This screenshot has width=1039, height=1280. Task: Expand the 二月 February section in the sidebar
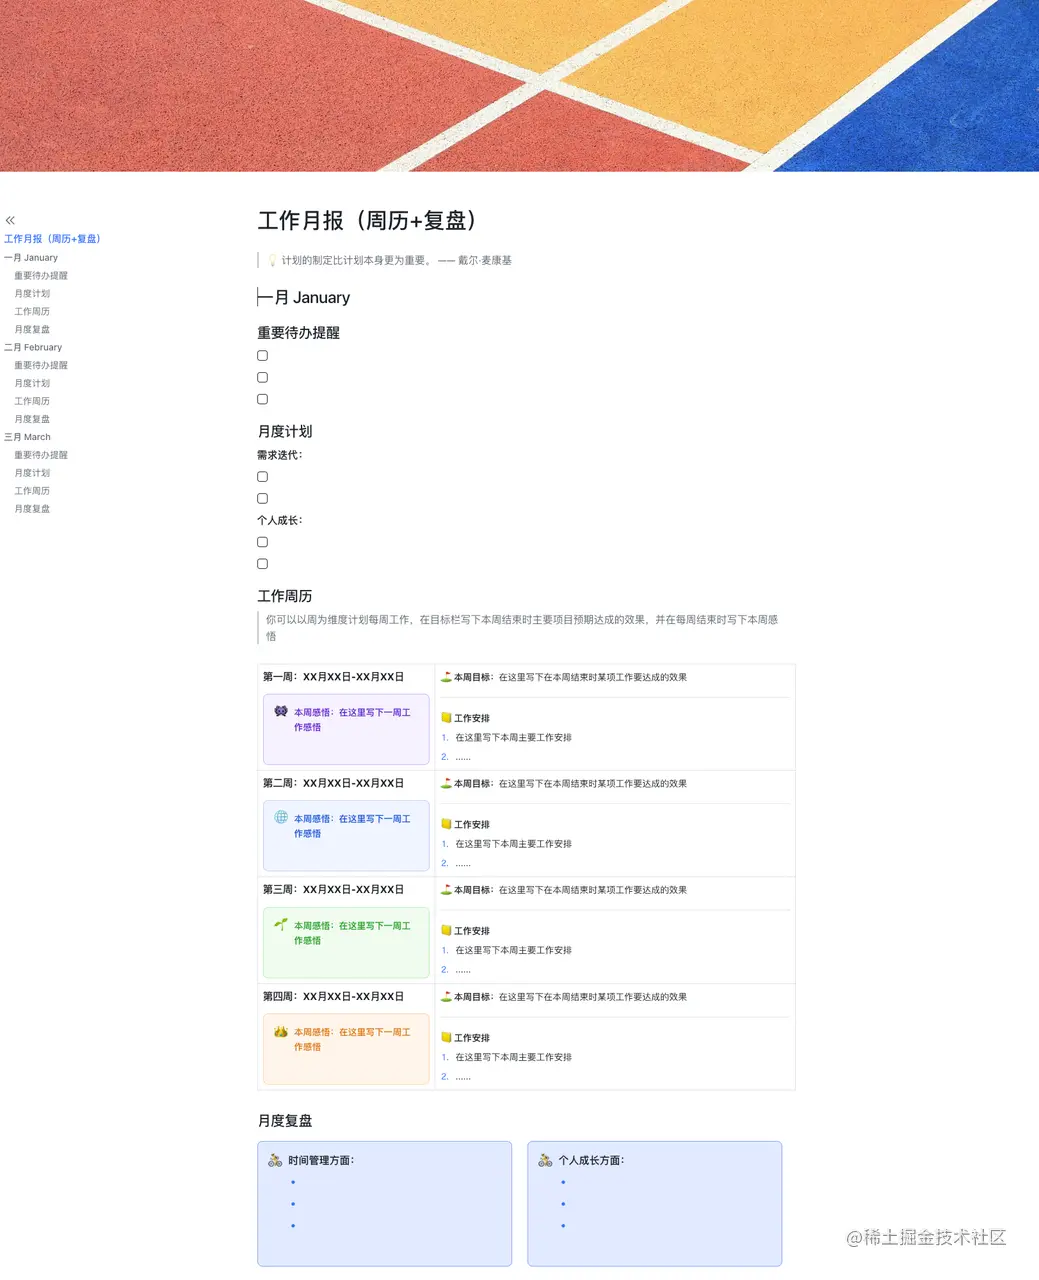(x=33, y=347)
